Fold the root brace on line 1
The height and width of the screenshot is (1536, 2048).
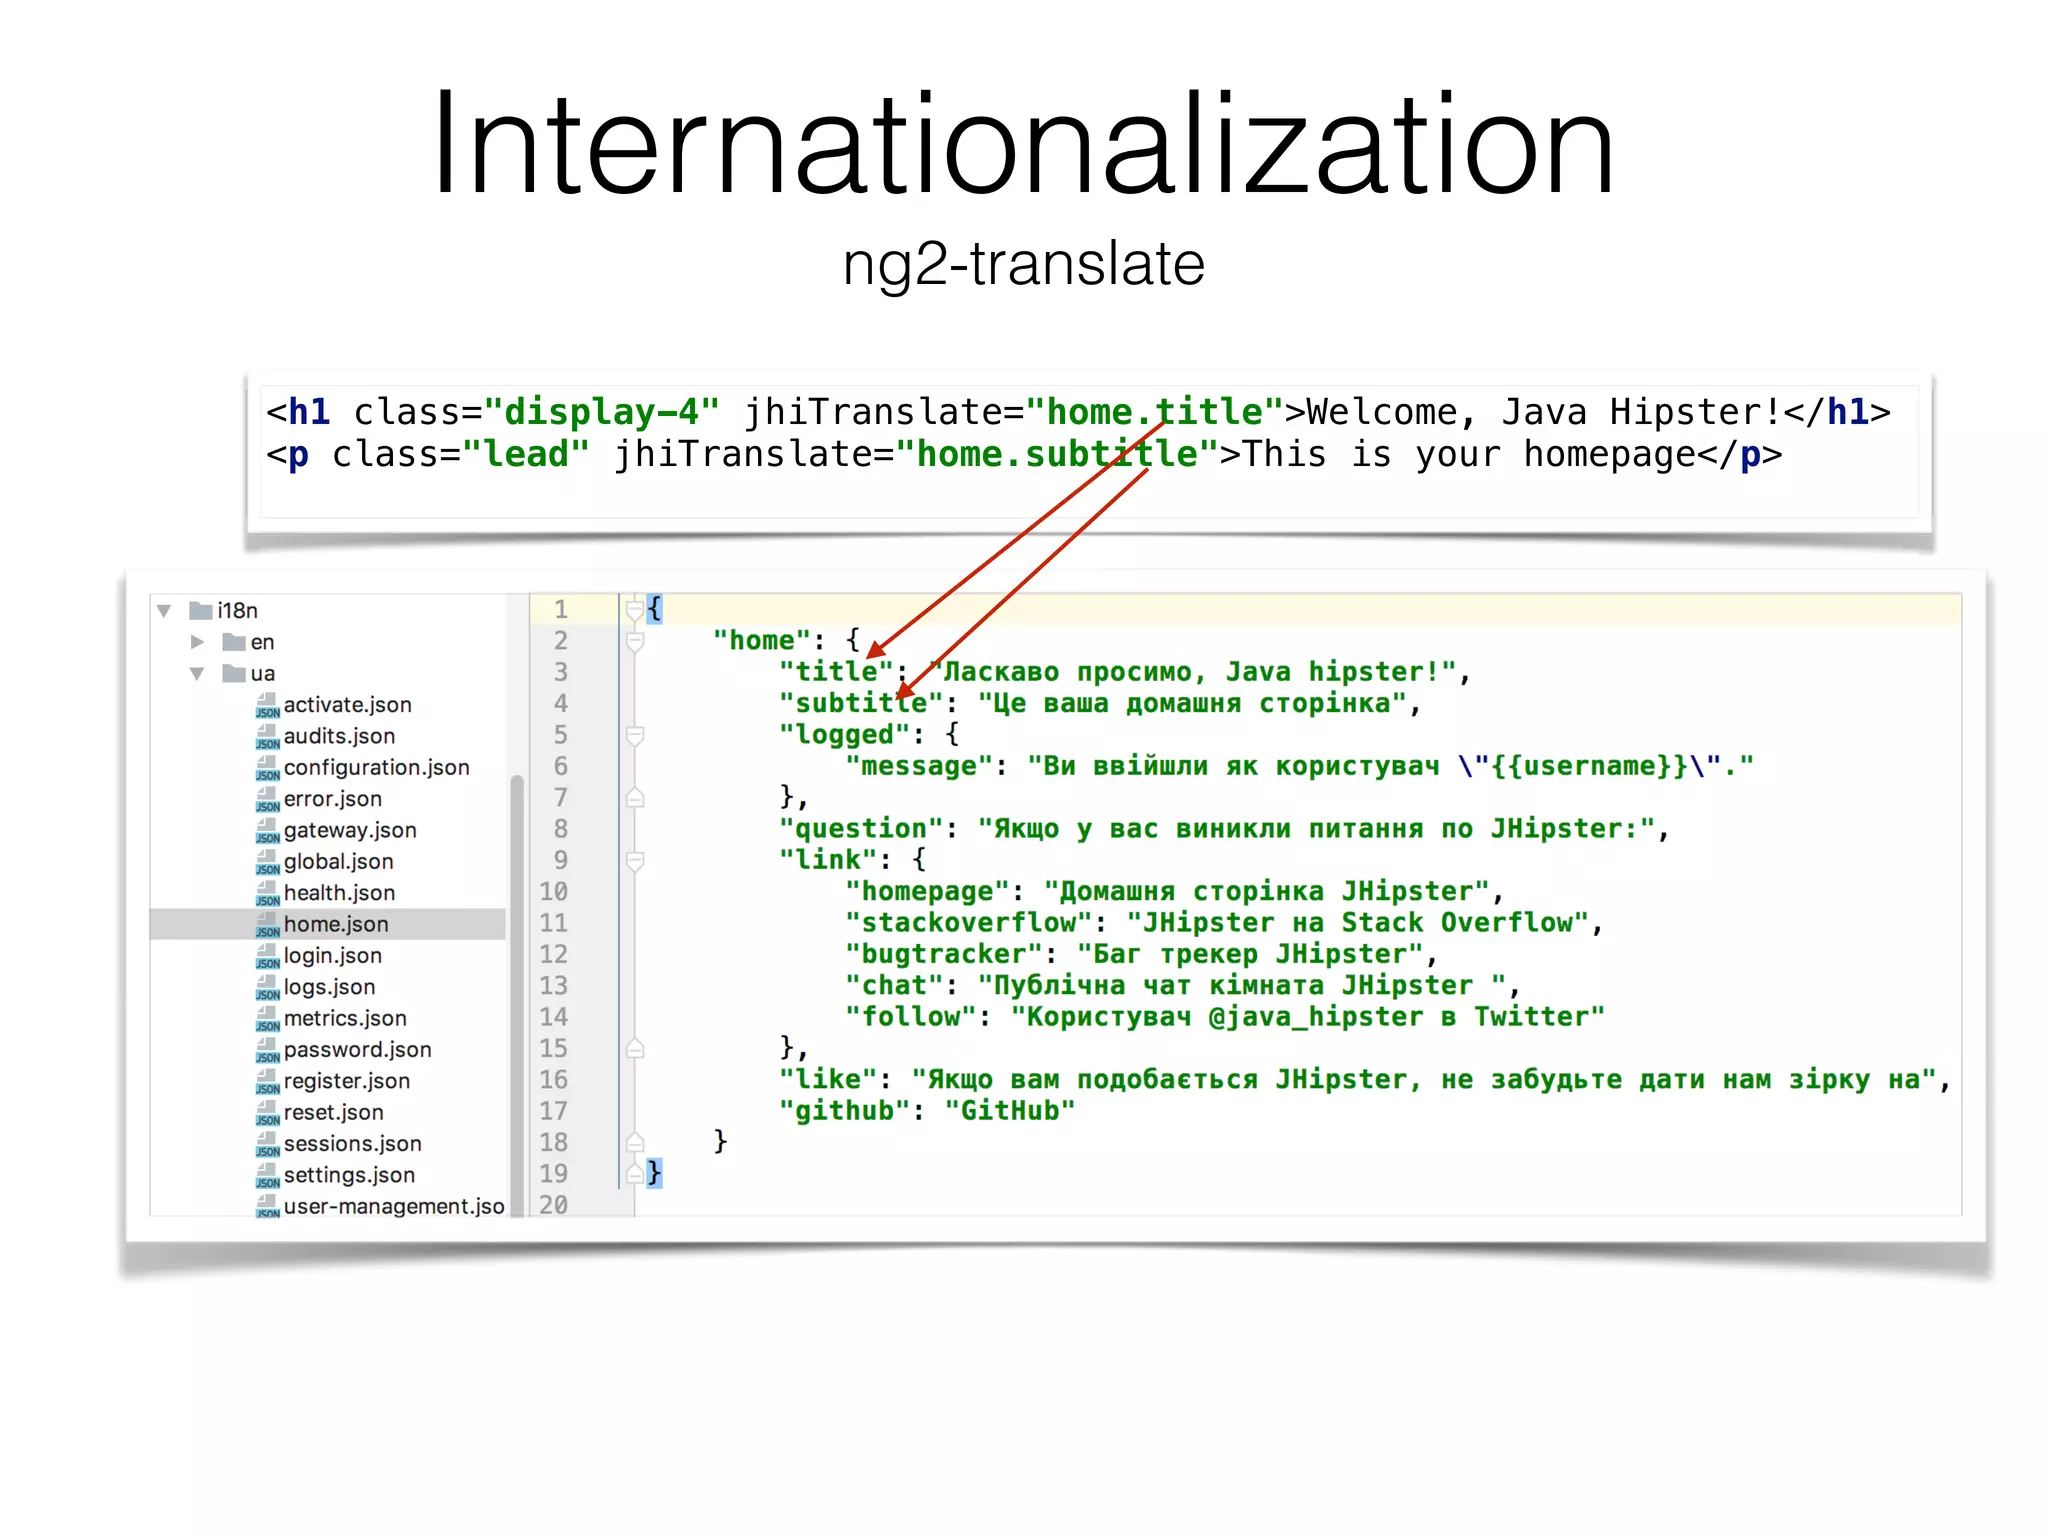[x=635, y=609]
